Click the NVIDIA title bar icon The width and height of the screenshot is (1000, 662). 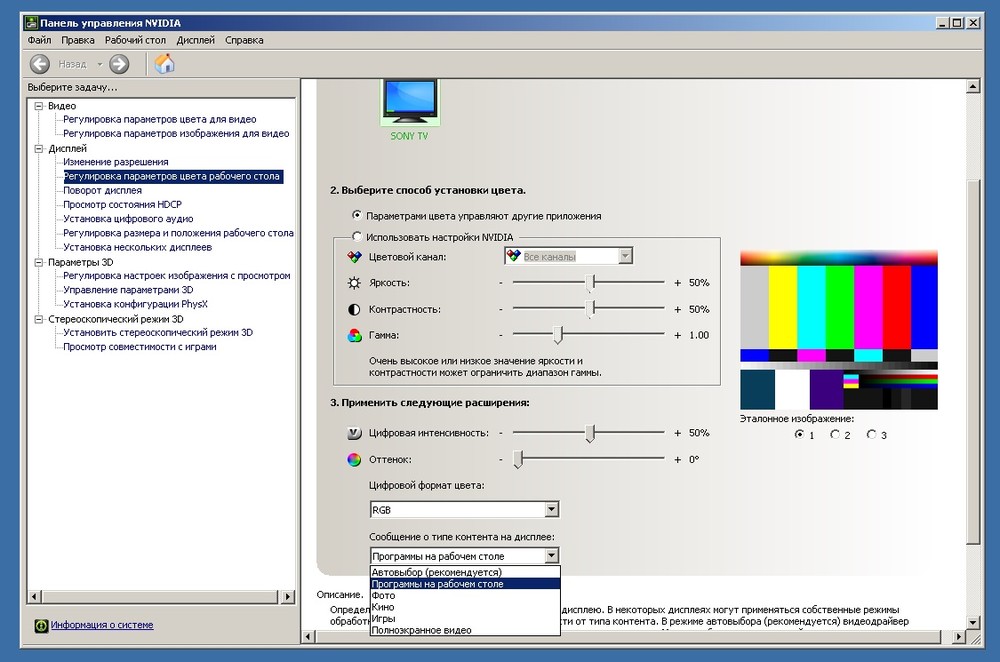point(31,23)
